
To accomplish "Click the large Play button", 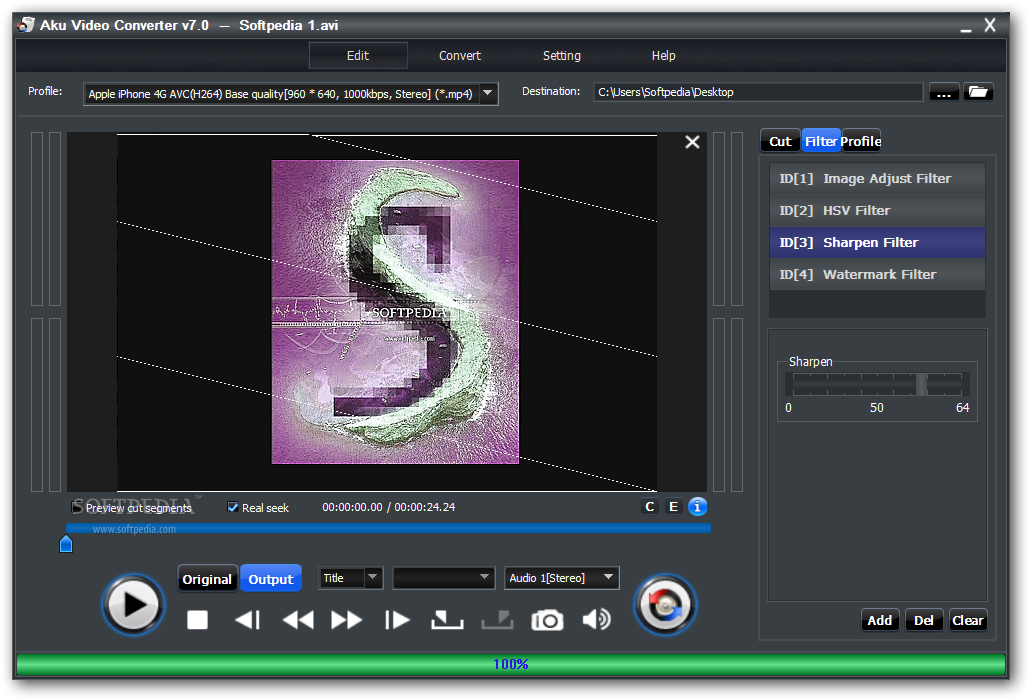I will (133, 605).
